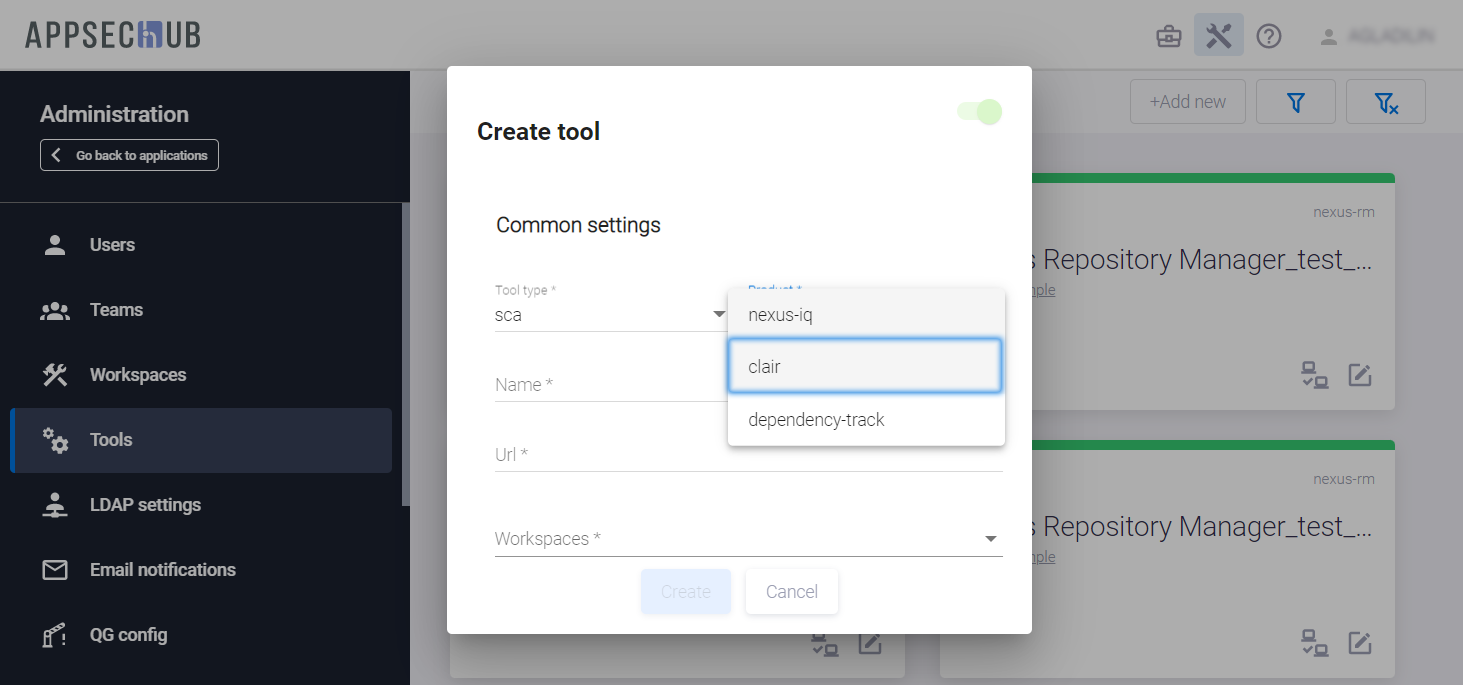Select nexus-iq from product dropdown
The width and height of the screenshot is (1463, 685).
(x=866, y=315)
